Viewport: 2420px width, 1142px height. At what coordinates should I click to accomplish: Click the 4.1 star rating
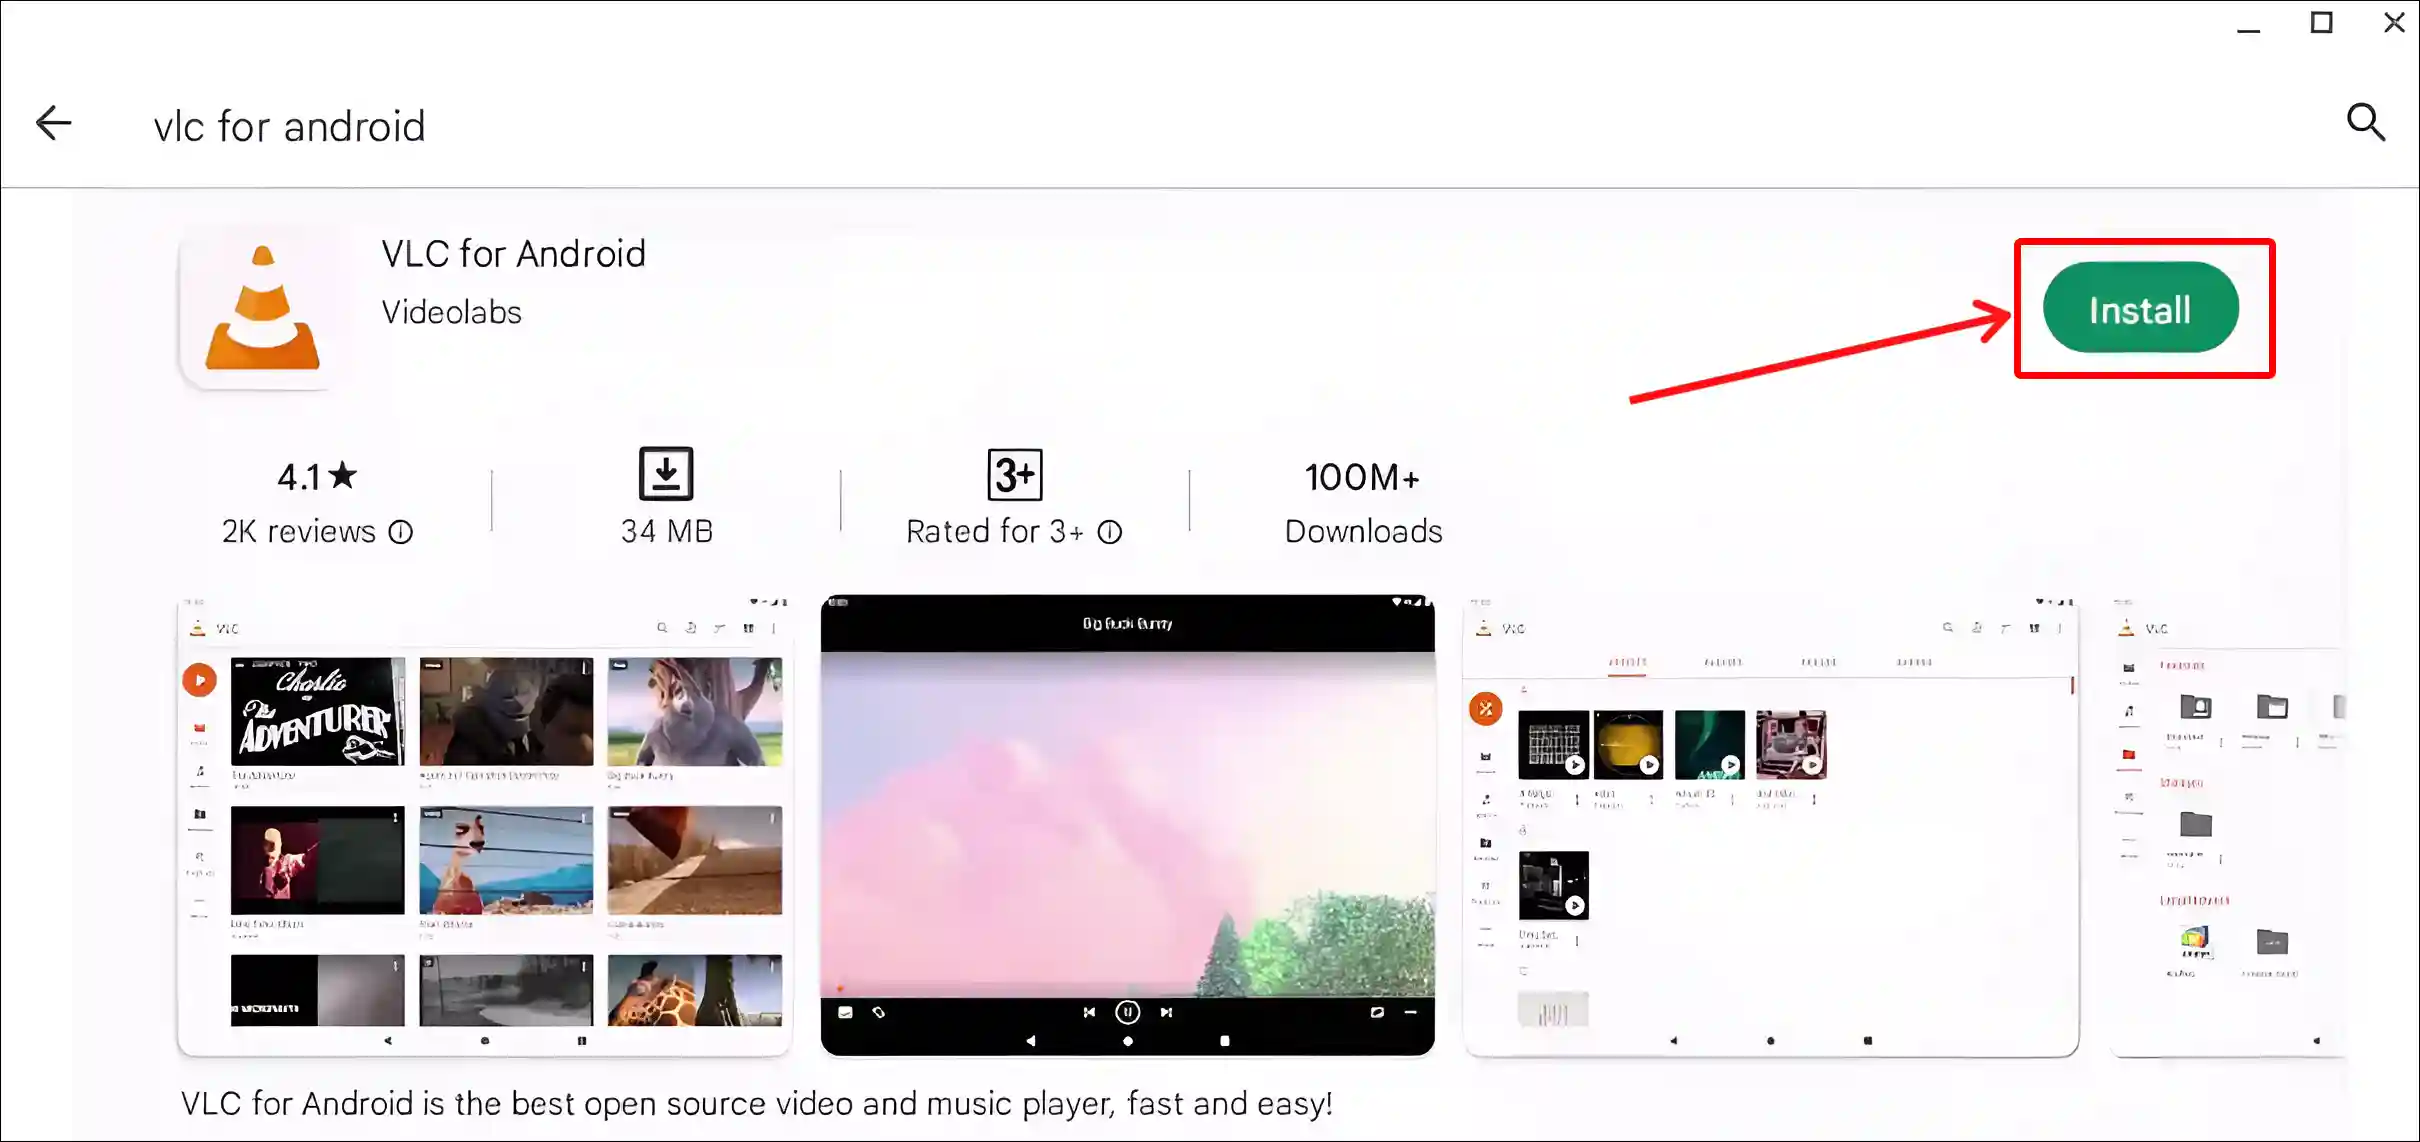[316, 477]
